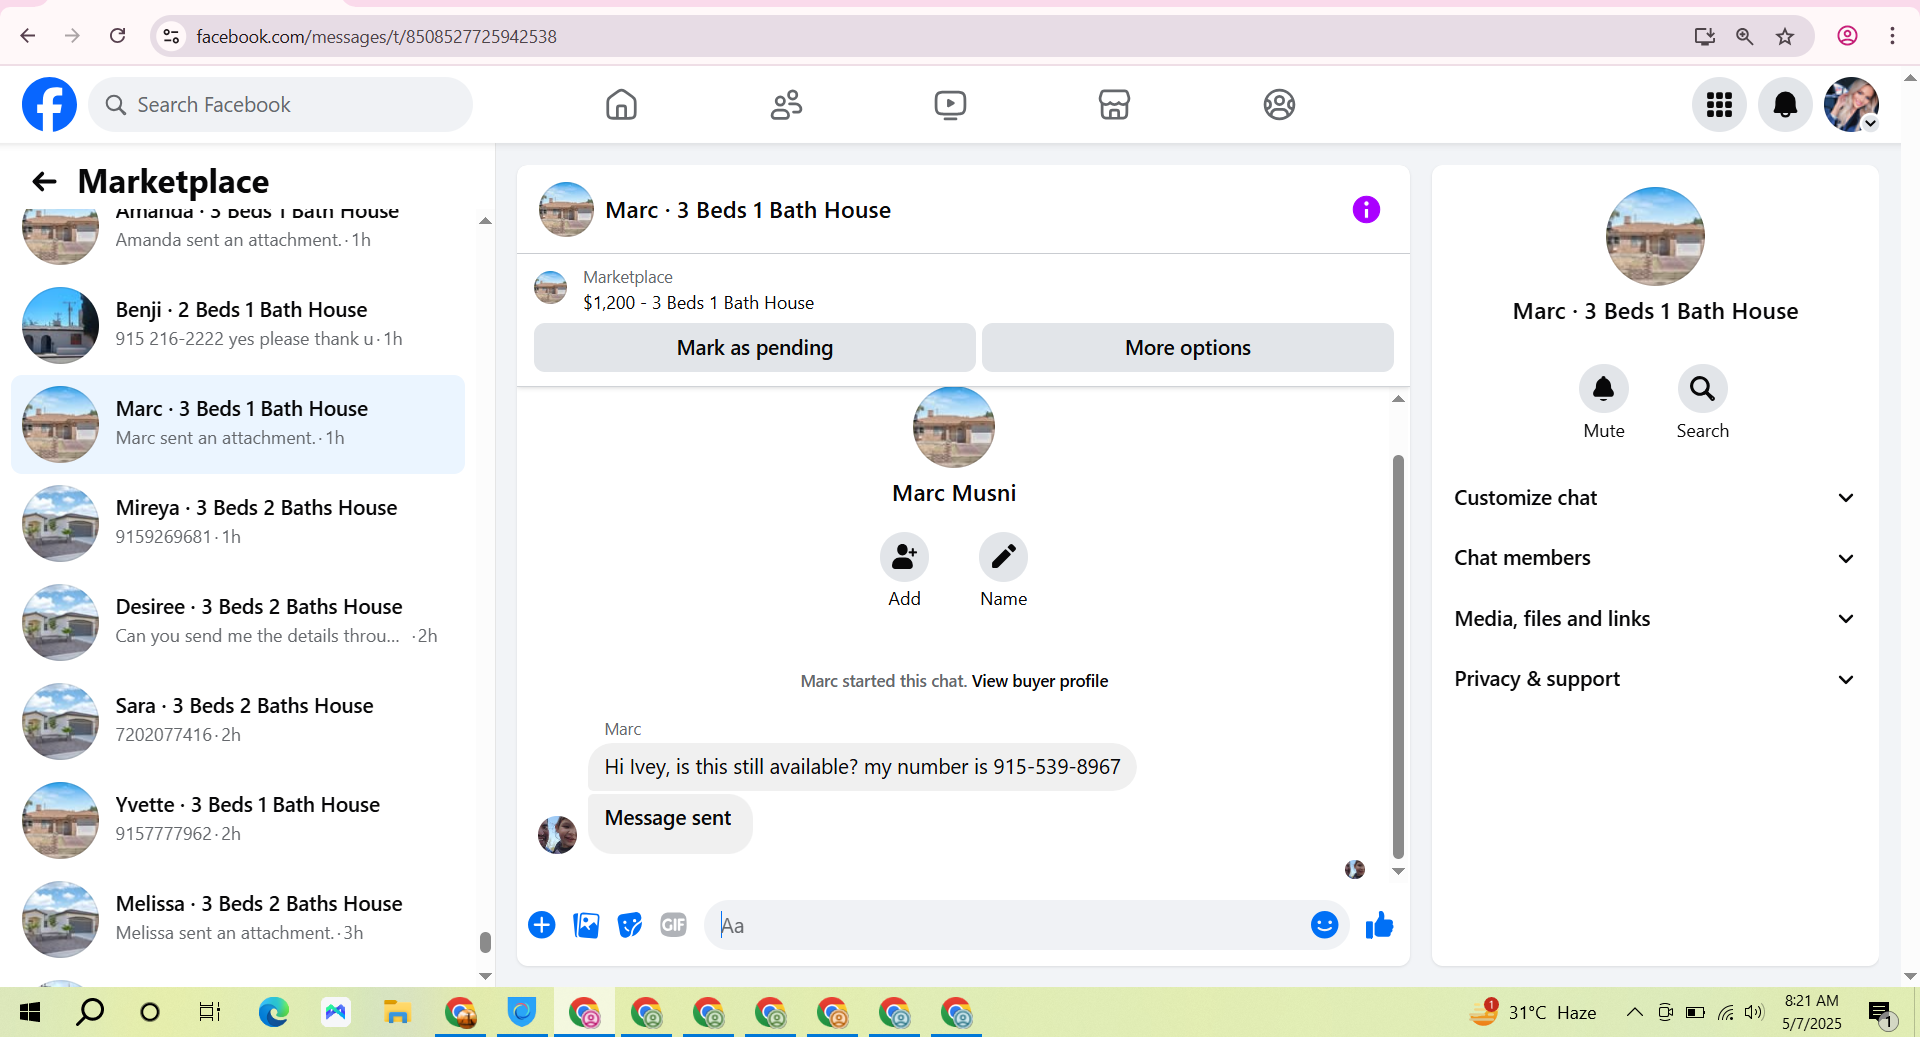Expand Media, files and links section
This screenshot has width=1920, height=1037.
point(1655,619)
